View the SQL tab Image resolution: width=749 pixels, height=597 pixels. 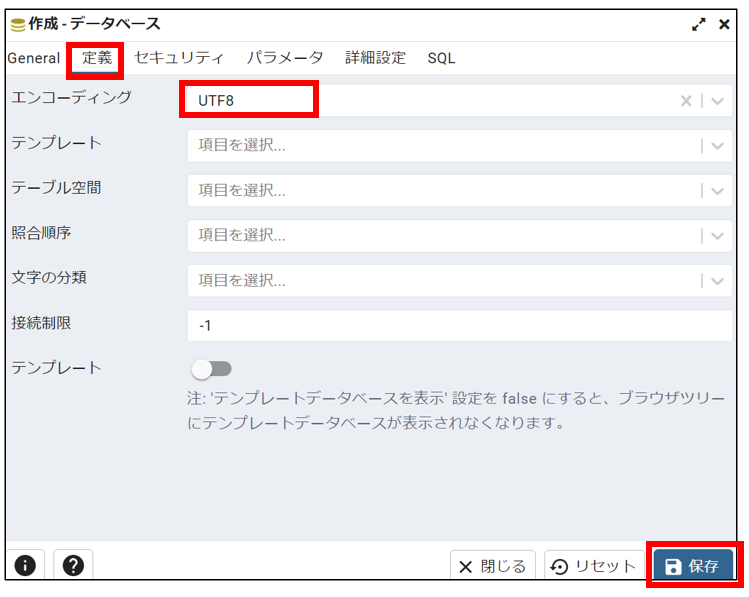click(441, 58)
